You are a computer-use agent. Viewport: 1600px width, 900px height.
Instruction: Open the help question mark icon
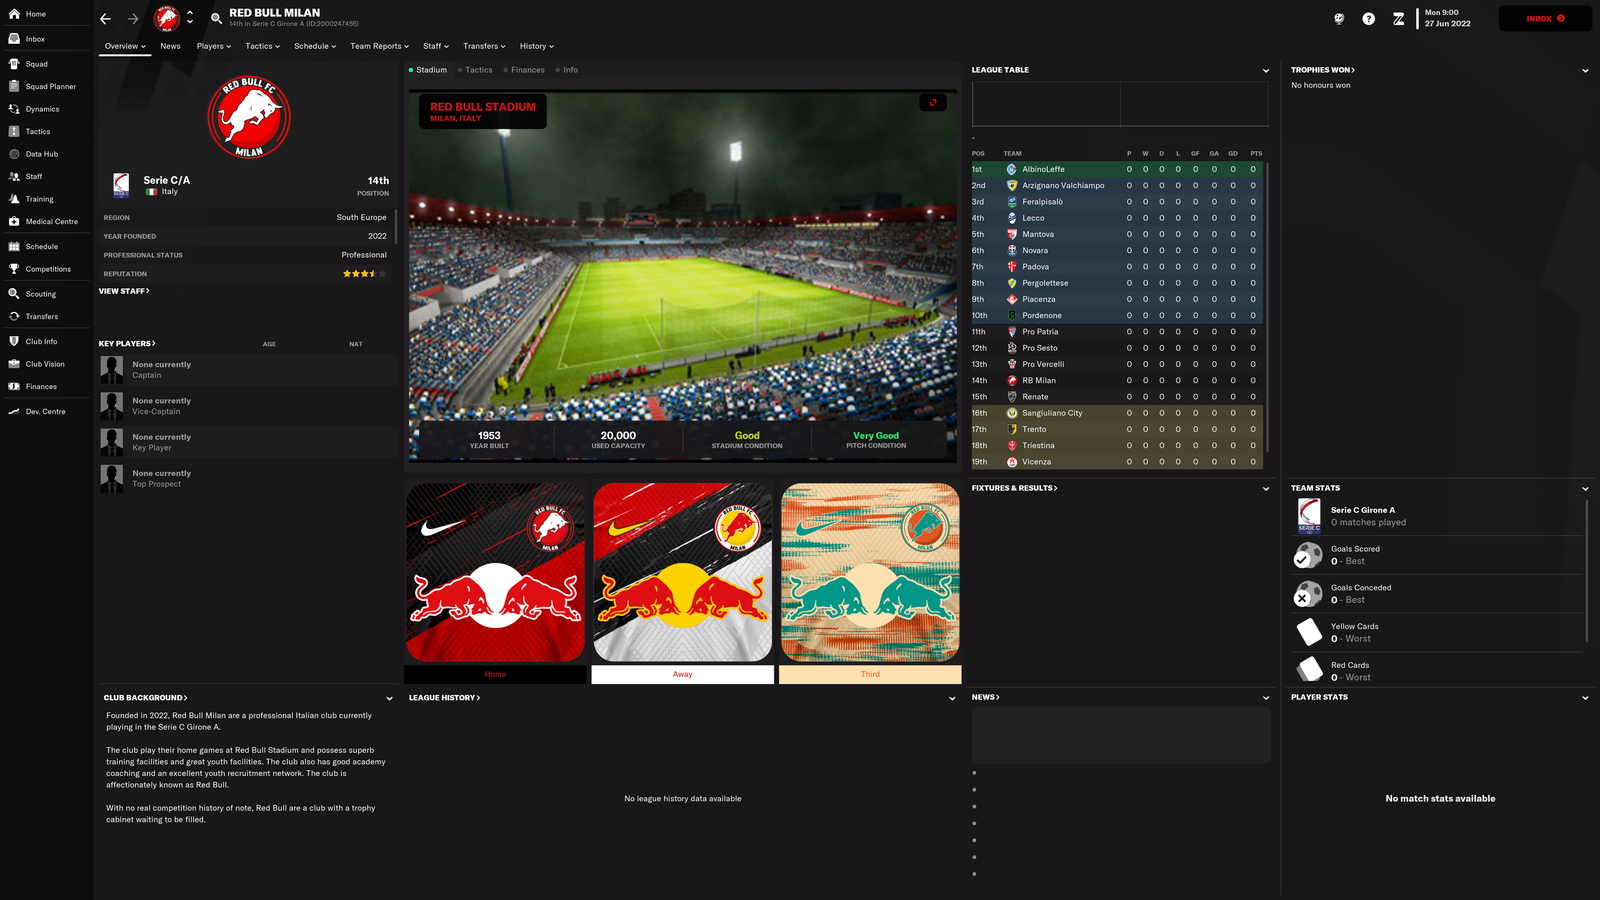pyautogui.click(x=1368, y=18)
